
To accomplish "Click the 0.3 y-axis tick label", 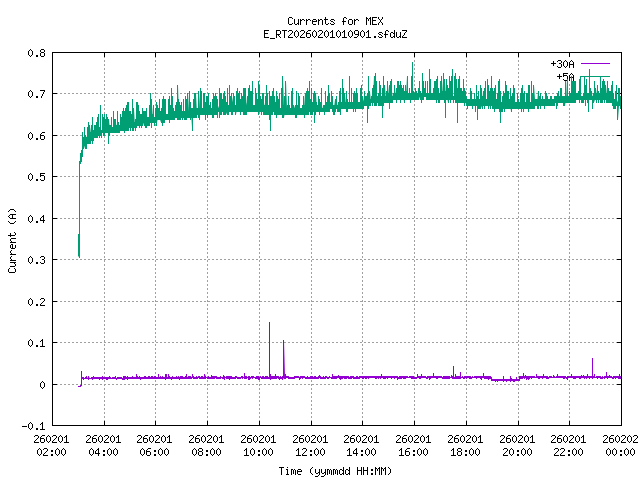I will pyautogui.click(x=35, y=260).
